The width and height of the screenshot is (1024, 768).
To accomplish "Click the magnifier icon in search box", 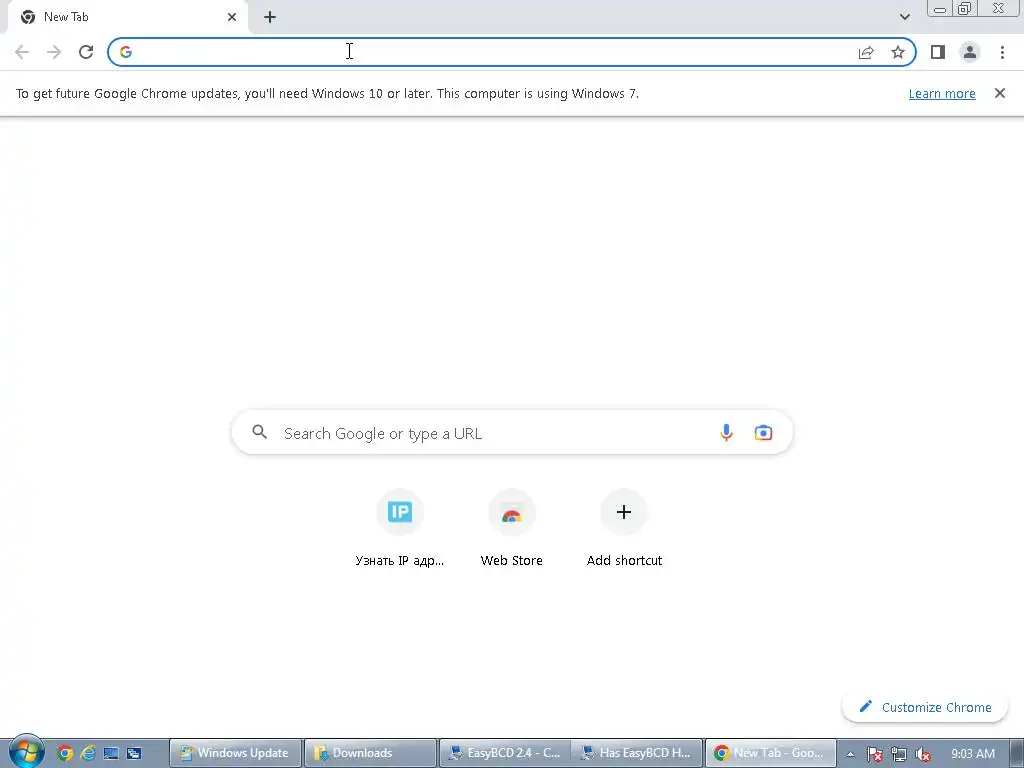I will pyautogui.click(x=260, y=432).
